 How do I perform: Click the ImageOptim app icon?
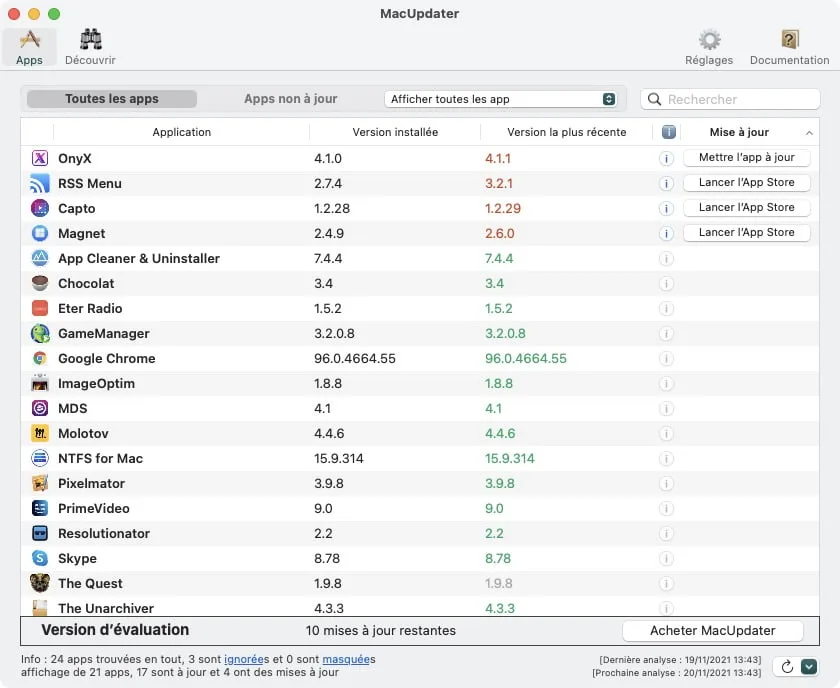pos(40,383)
